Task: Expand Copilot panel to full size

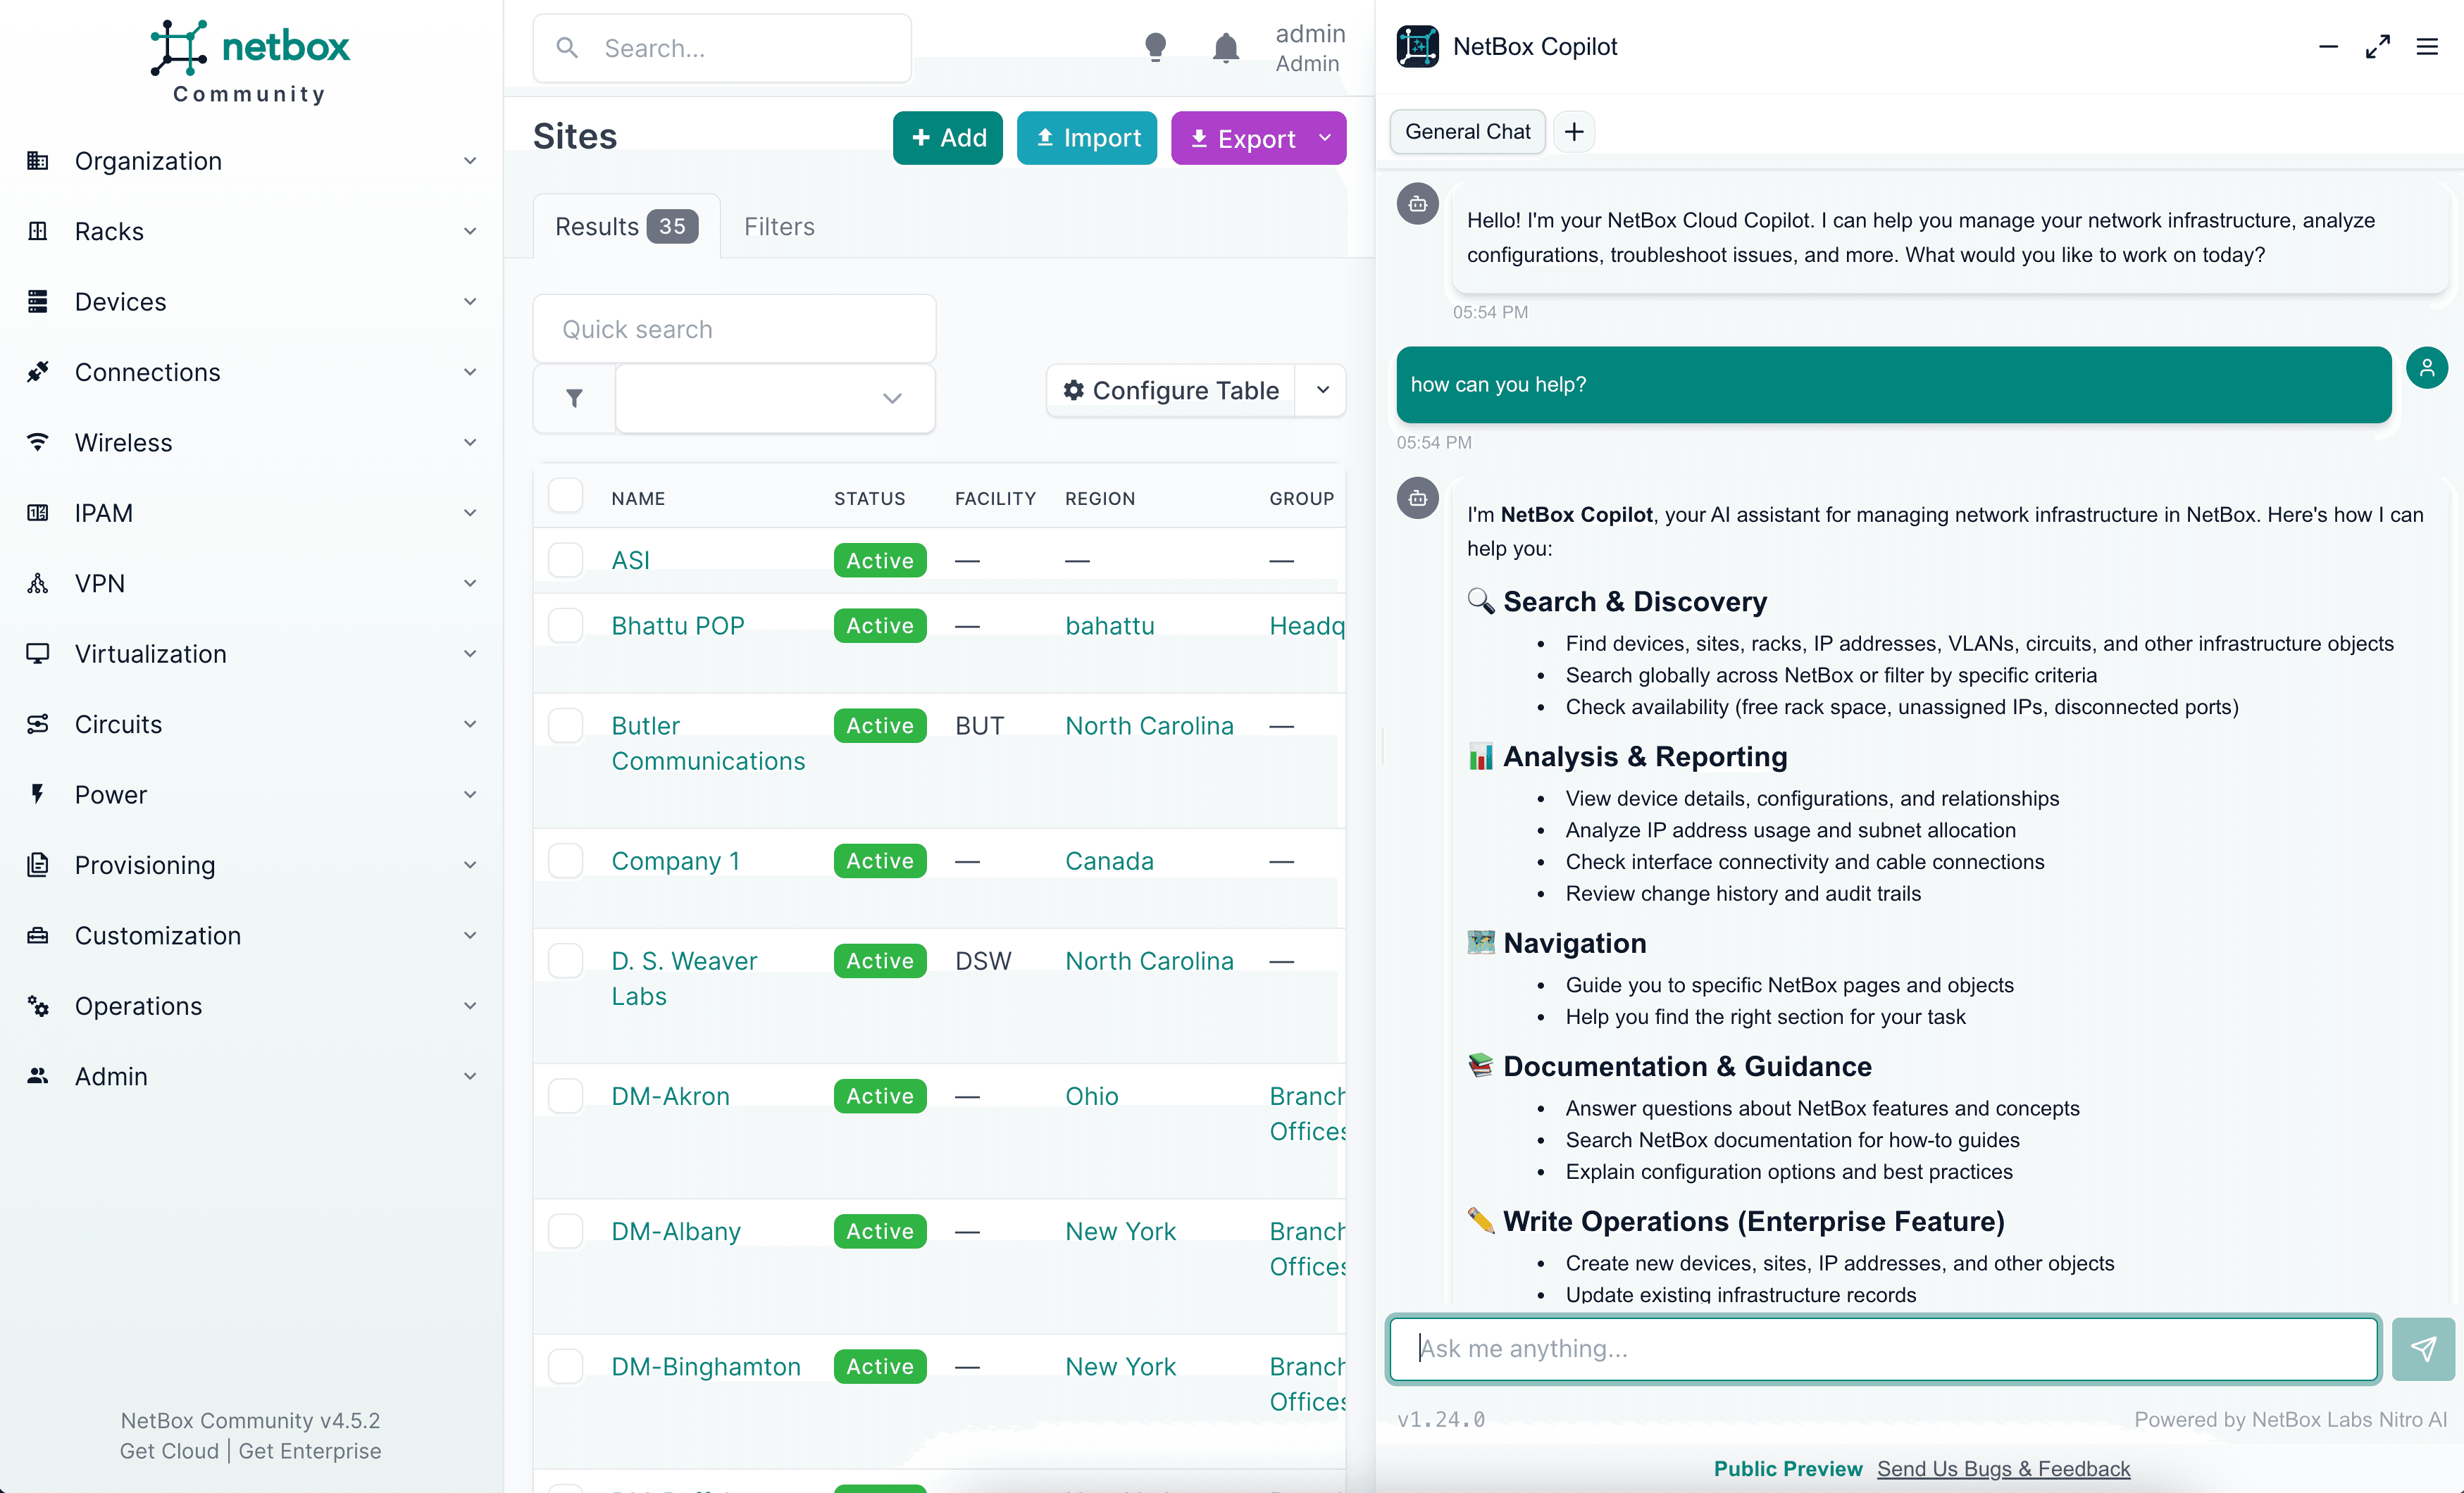Action: pos(2378,47)
